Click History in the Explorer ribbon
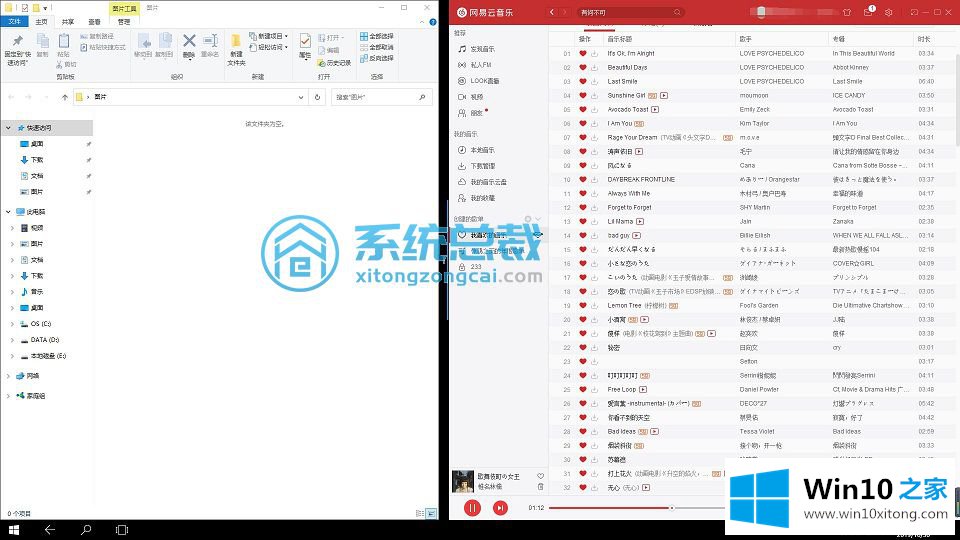Screen dimensions: 960x540 point(334,63)
